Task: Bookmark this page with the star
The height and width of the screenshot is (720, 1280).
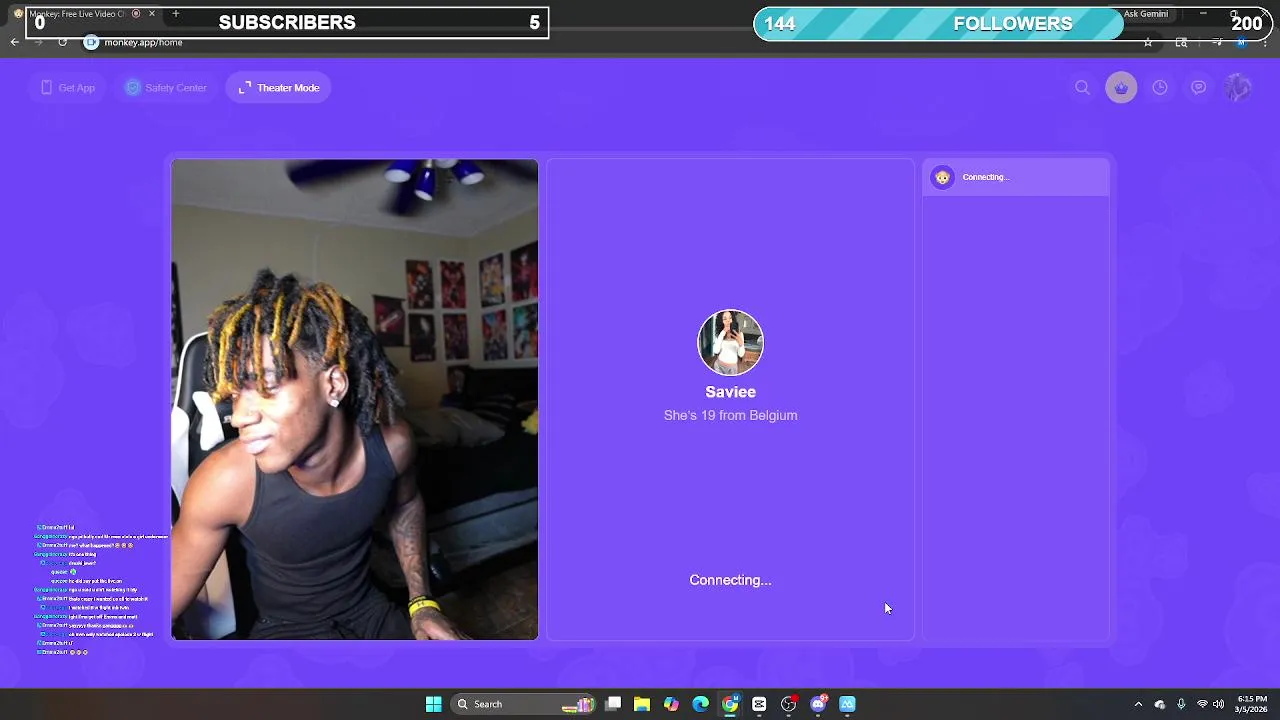Action: tap(1148, 42)
